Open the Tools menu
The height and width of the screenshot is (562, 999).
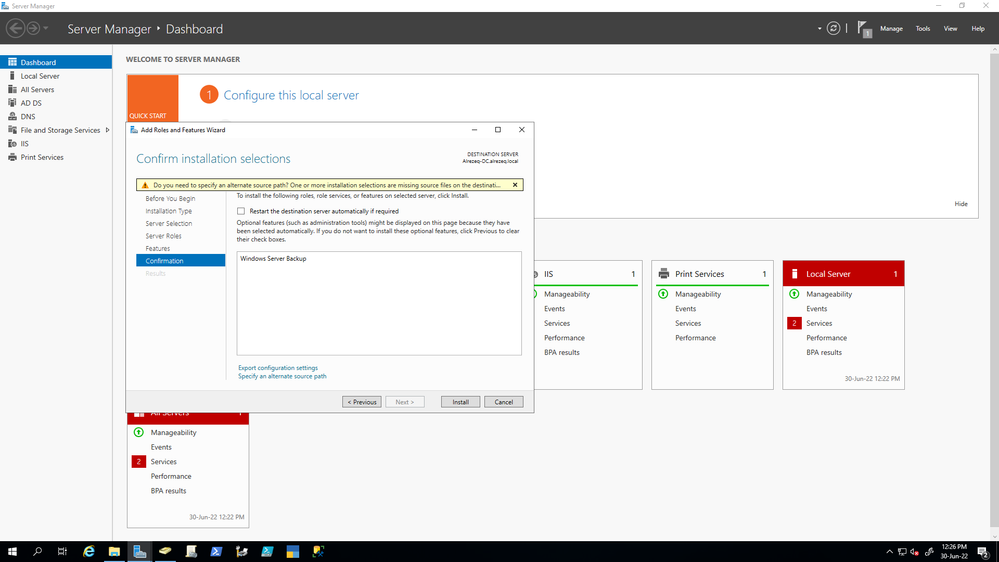(x=923, y=29)
